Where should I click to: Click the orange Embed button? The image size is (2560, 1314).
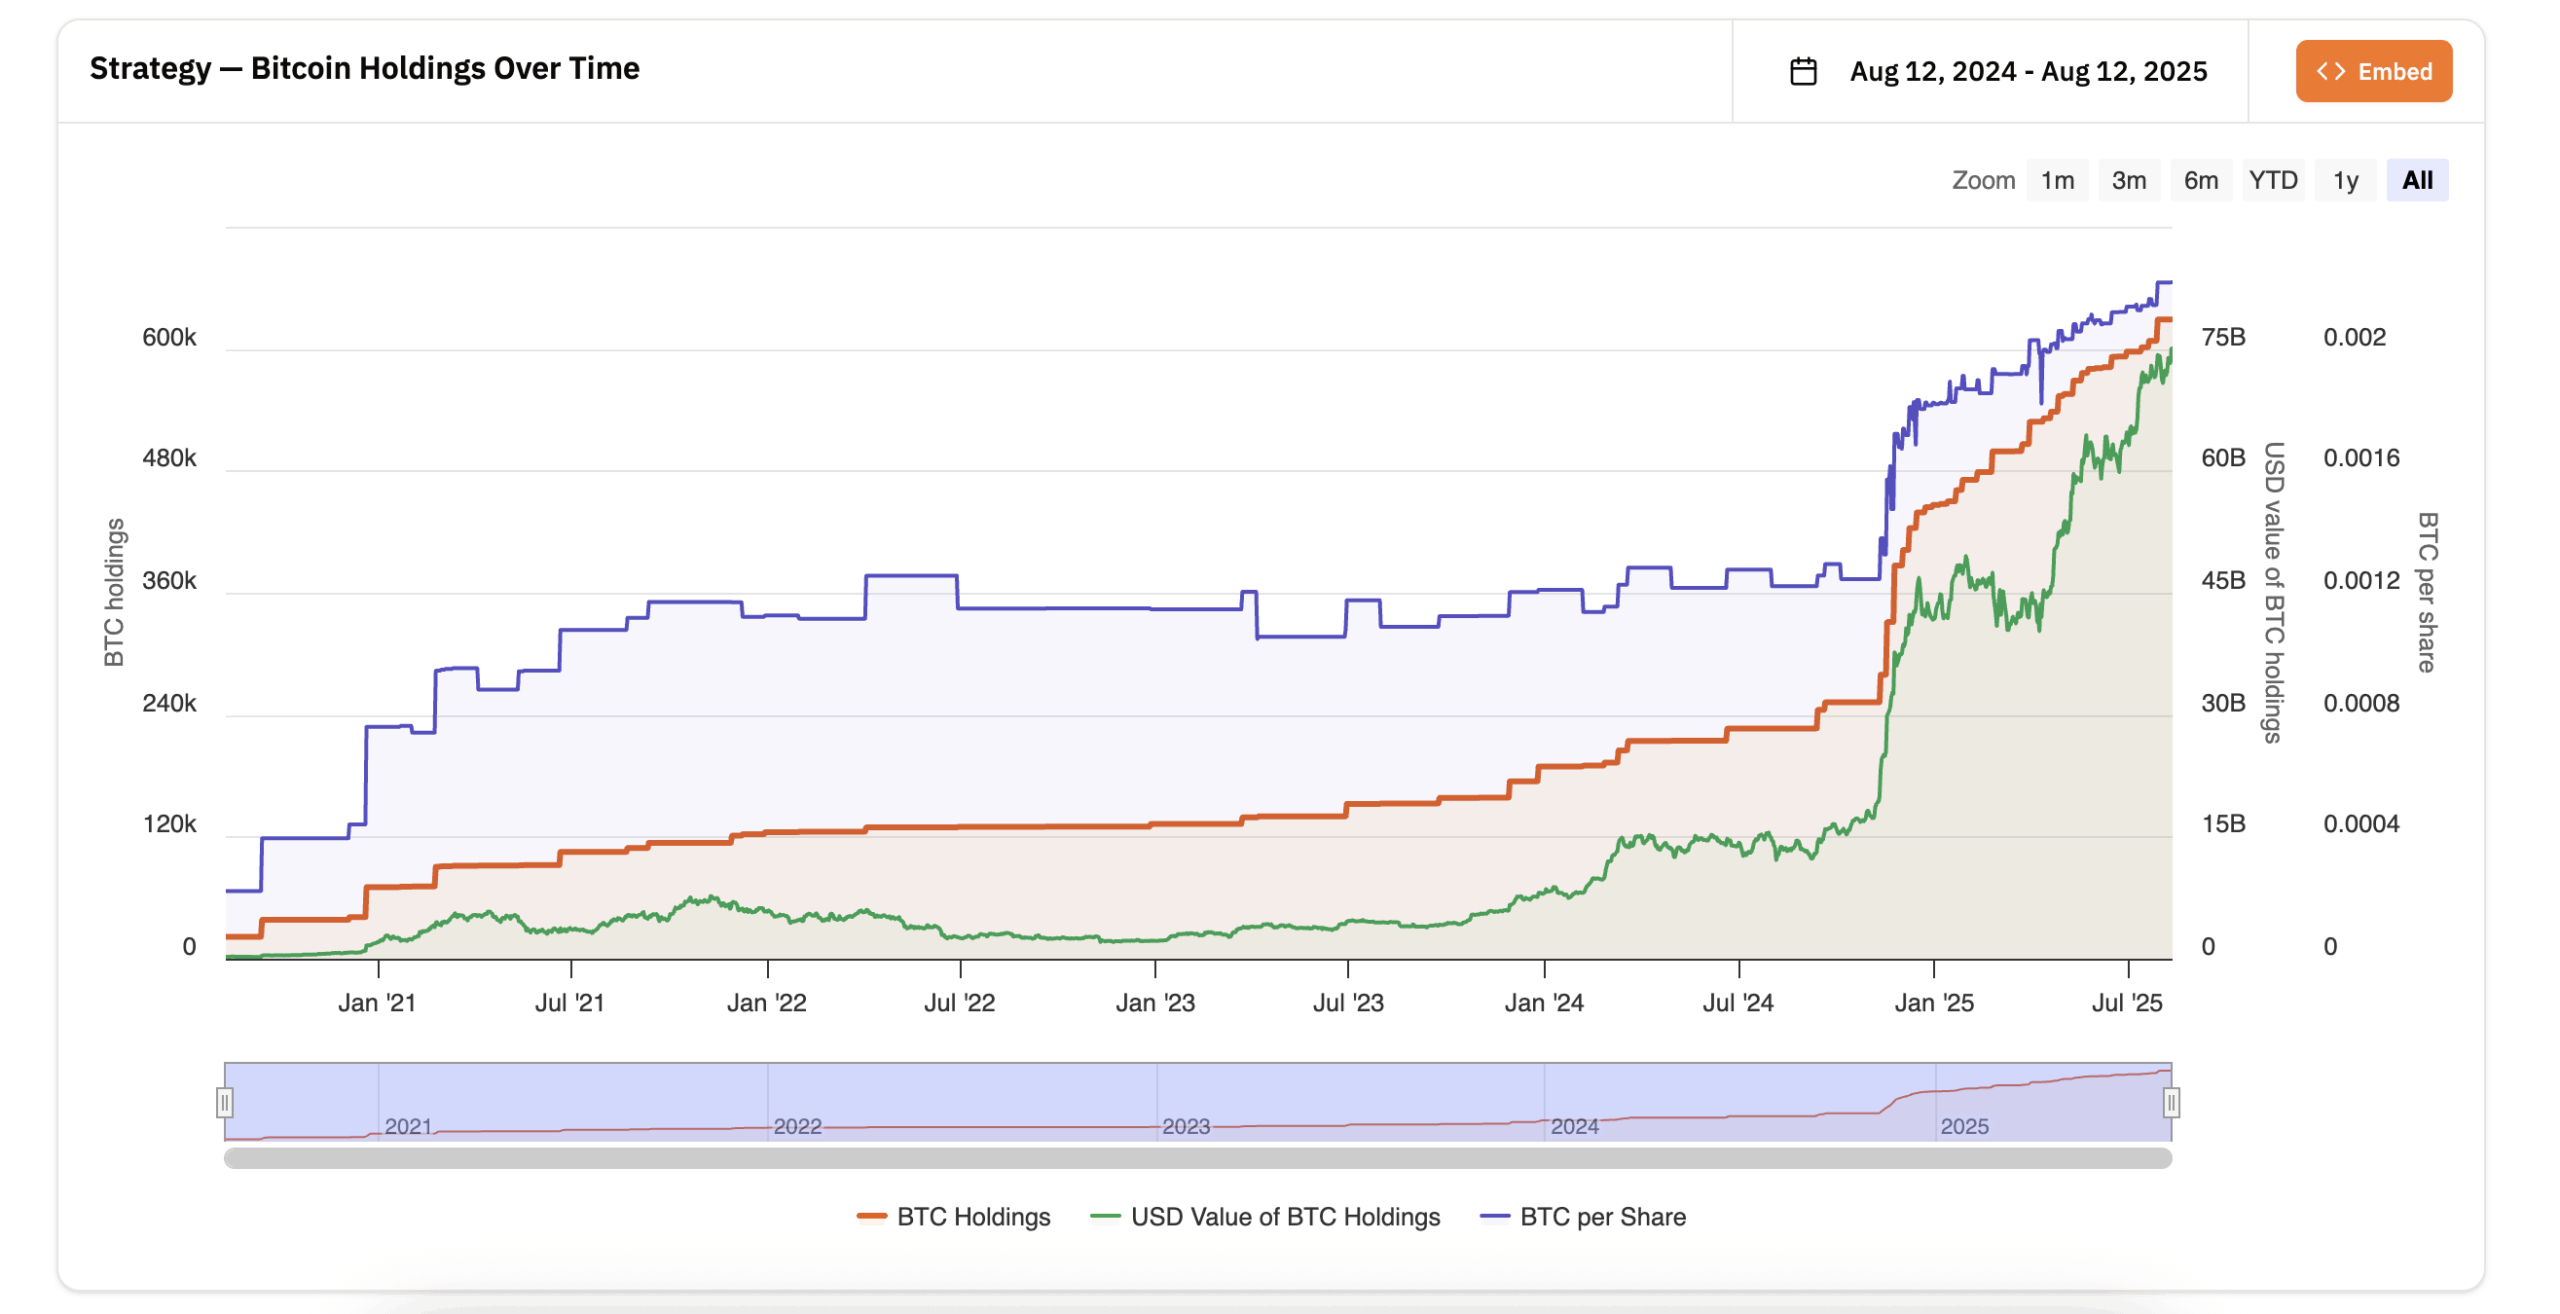click(x=2373, y=71)
